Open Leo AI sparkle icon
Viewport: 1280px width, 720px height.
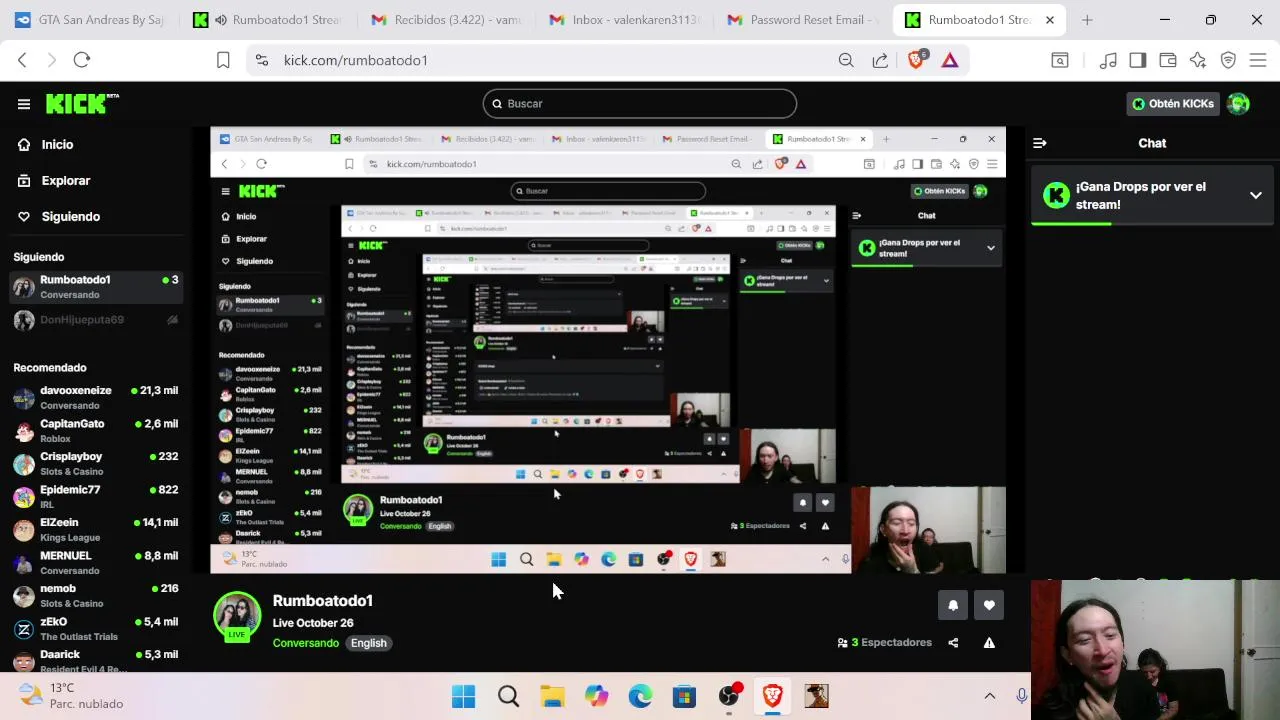click(x=1198, y=61)
